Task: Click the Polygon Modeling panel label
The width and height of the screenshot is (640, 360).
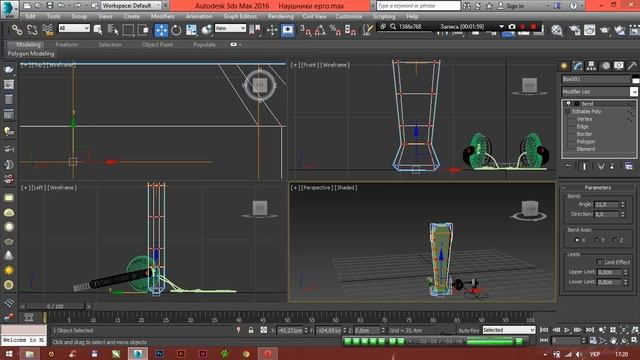Action: click(31, 53)
